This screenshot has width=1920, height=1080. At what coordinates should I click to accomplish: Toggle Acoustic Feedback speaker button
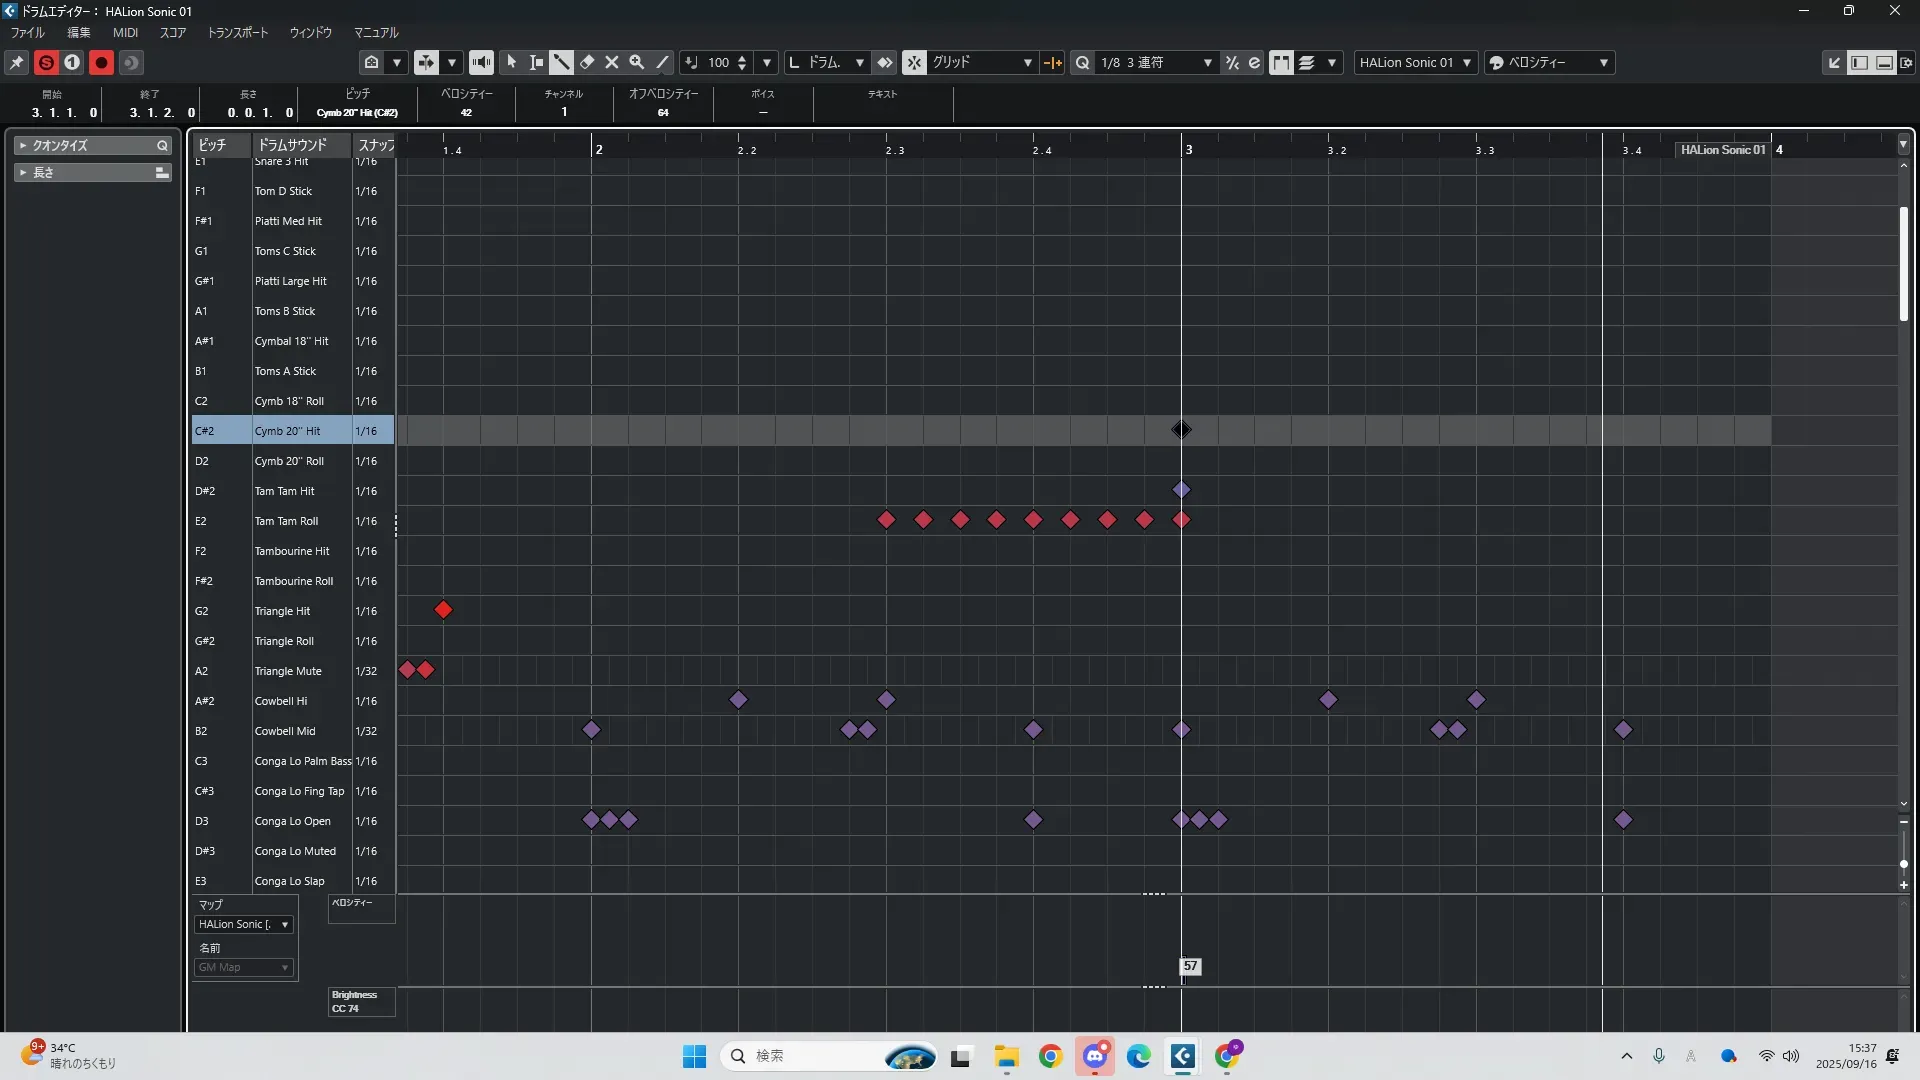tap(481, 62)
